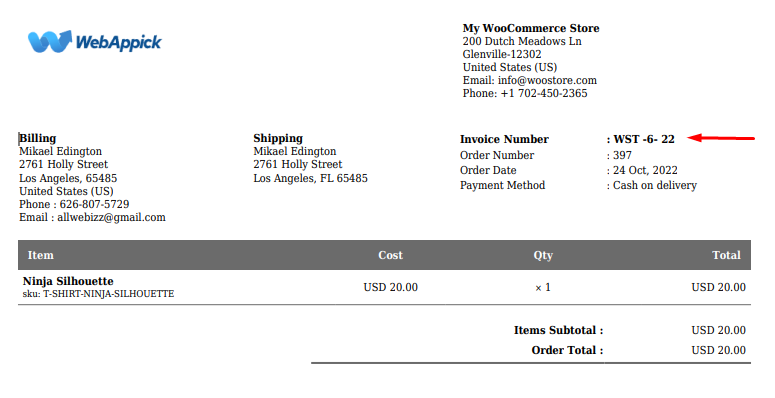Click the Cash on delivery payment method
This screenshot has height=398, width=775.
point(655,185)
